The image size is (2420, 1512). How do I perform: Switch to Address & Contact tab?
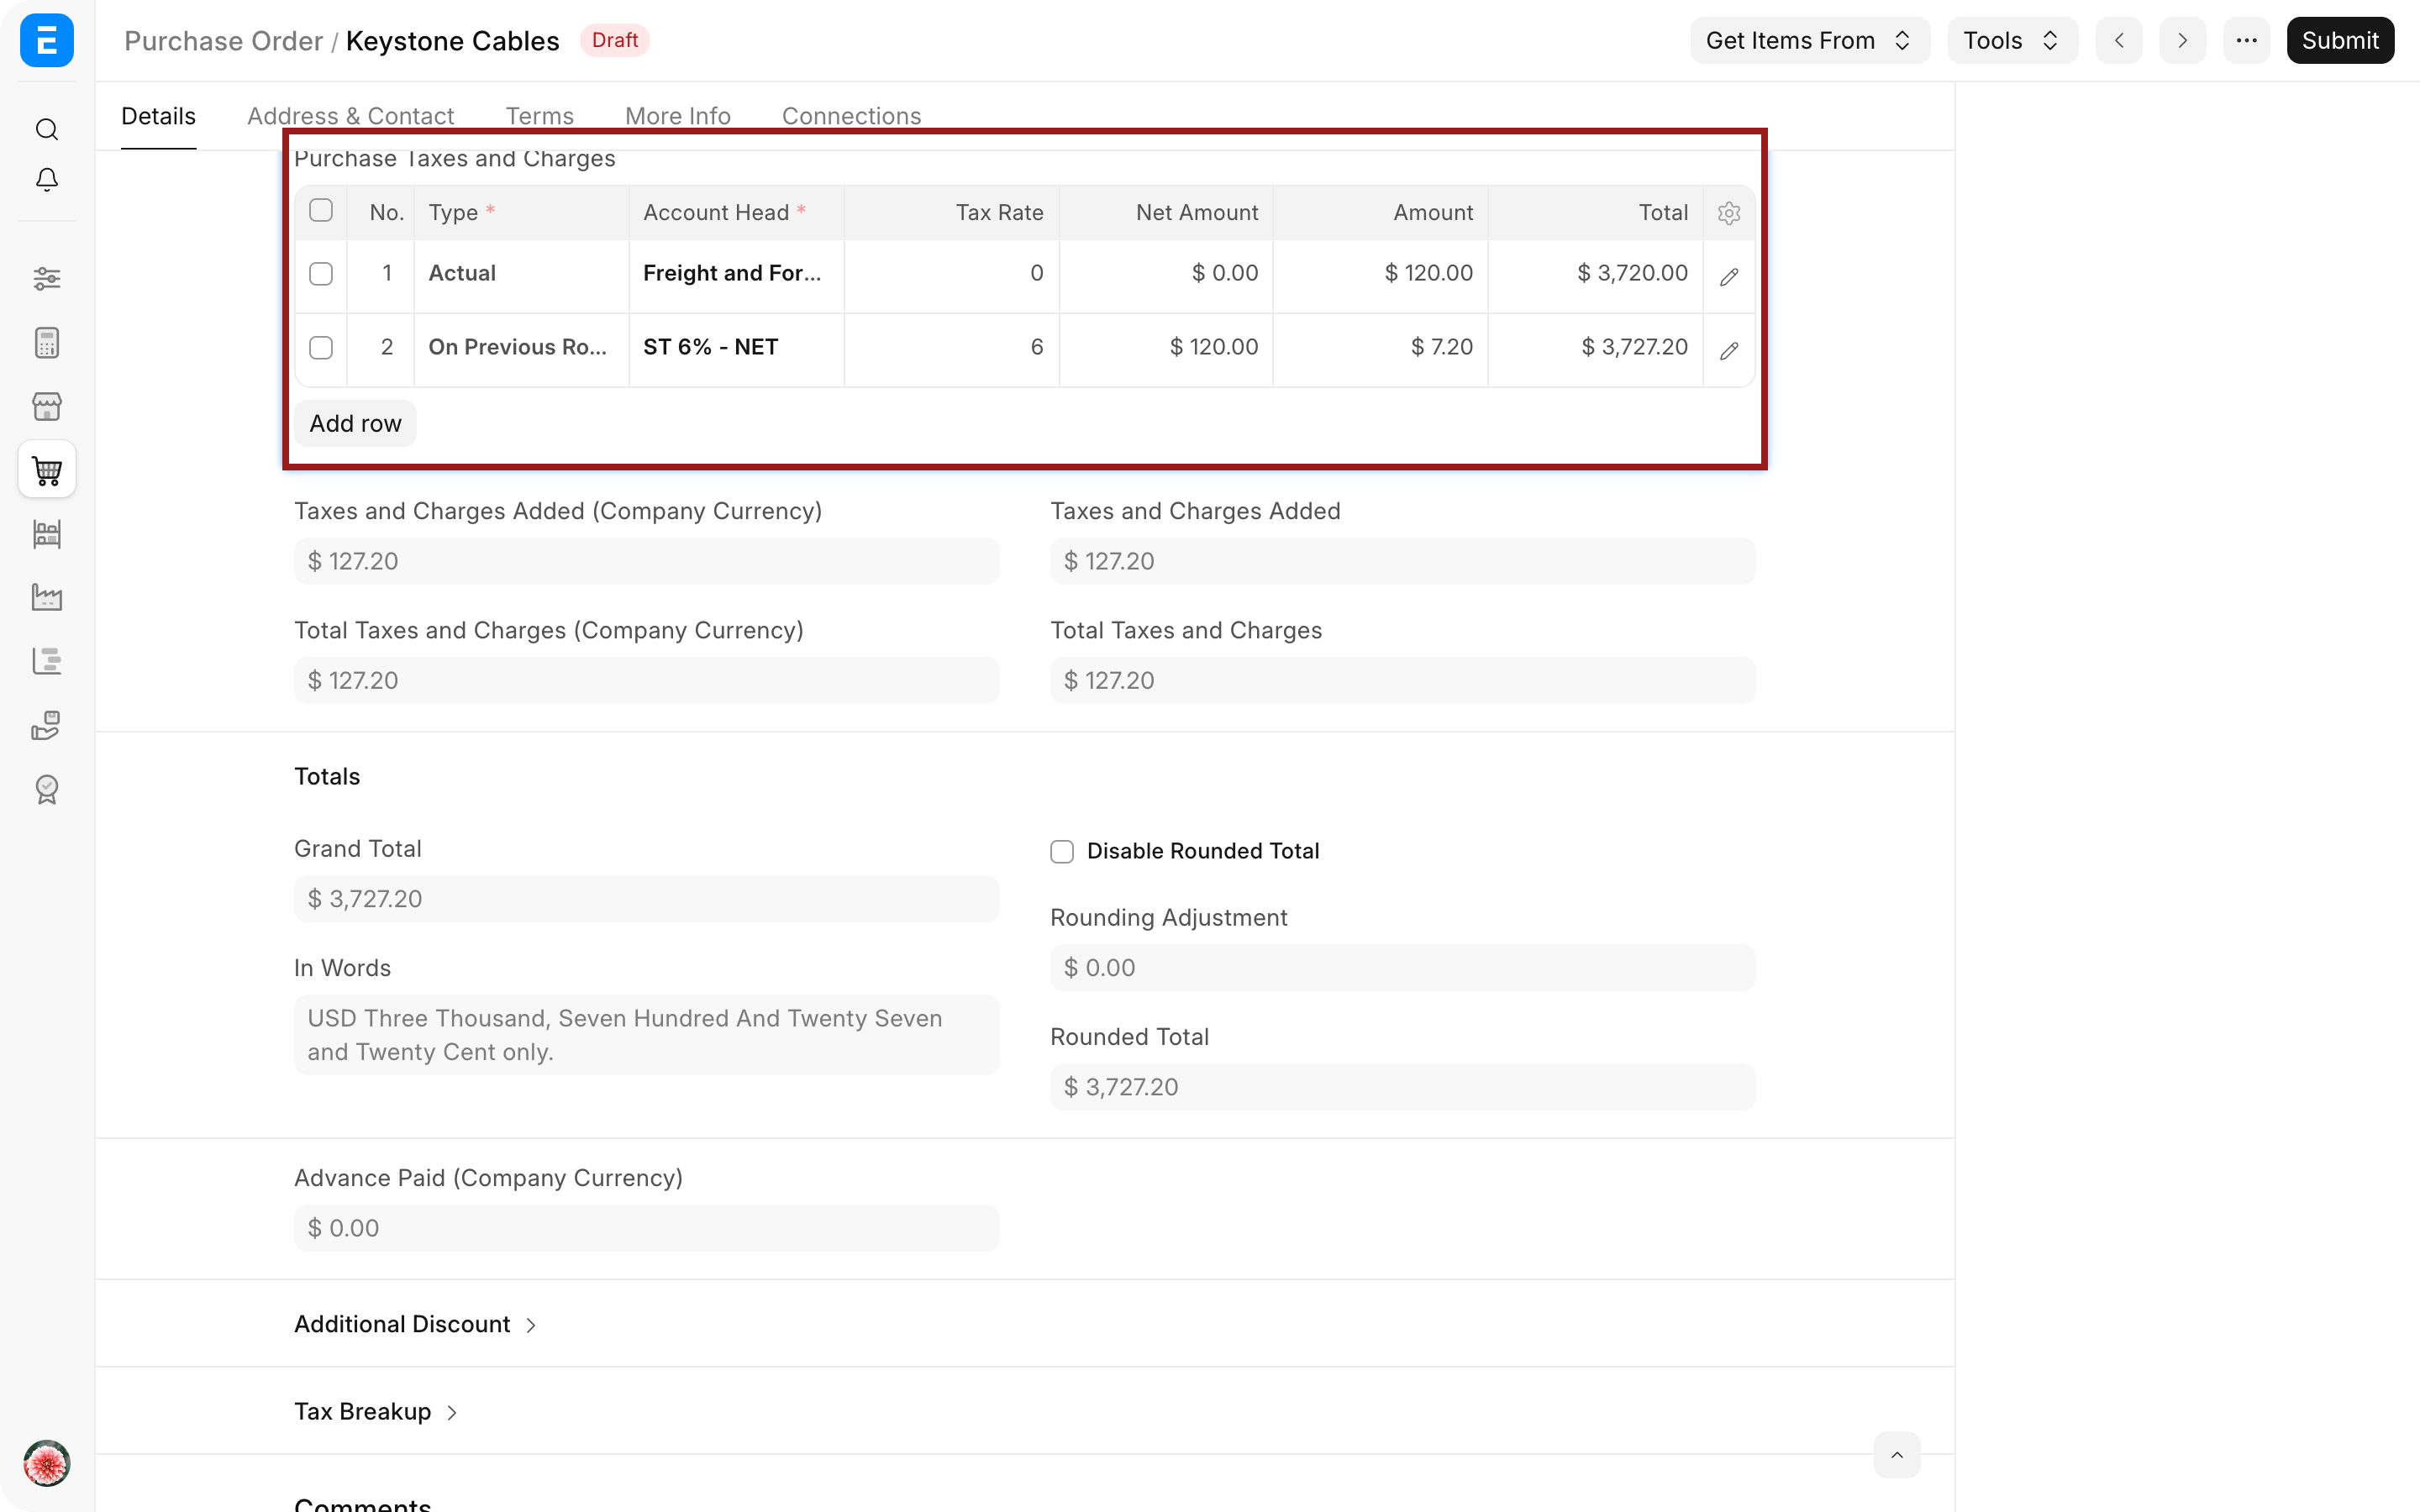coord(351,116)
